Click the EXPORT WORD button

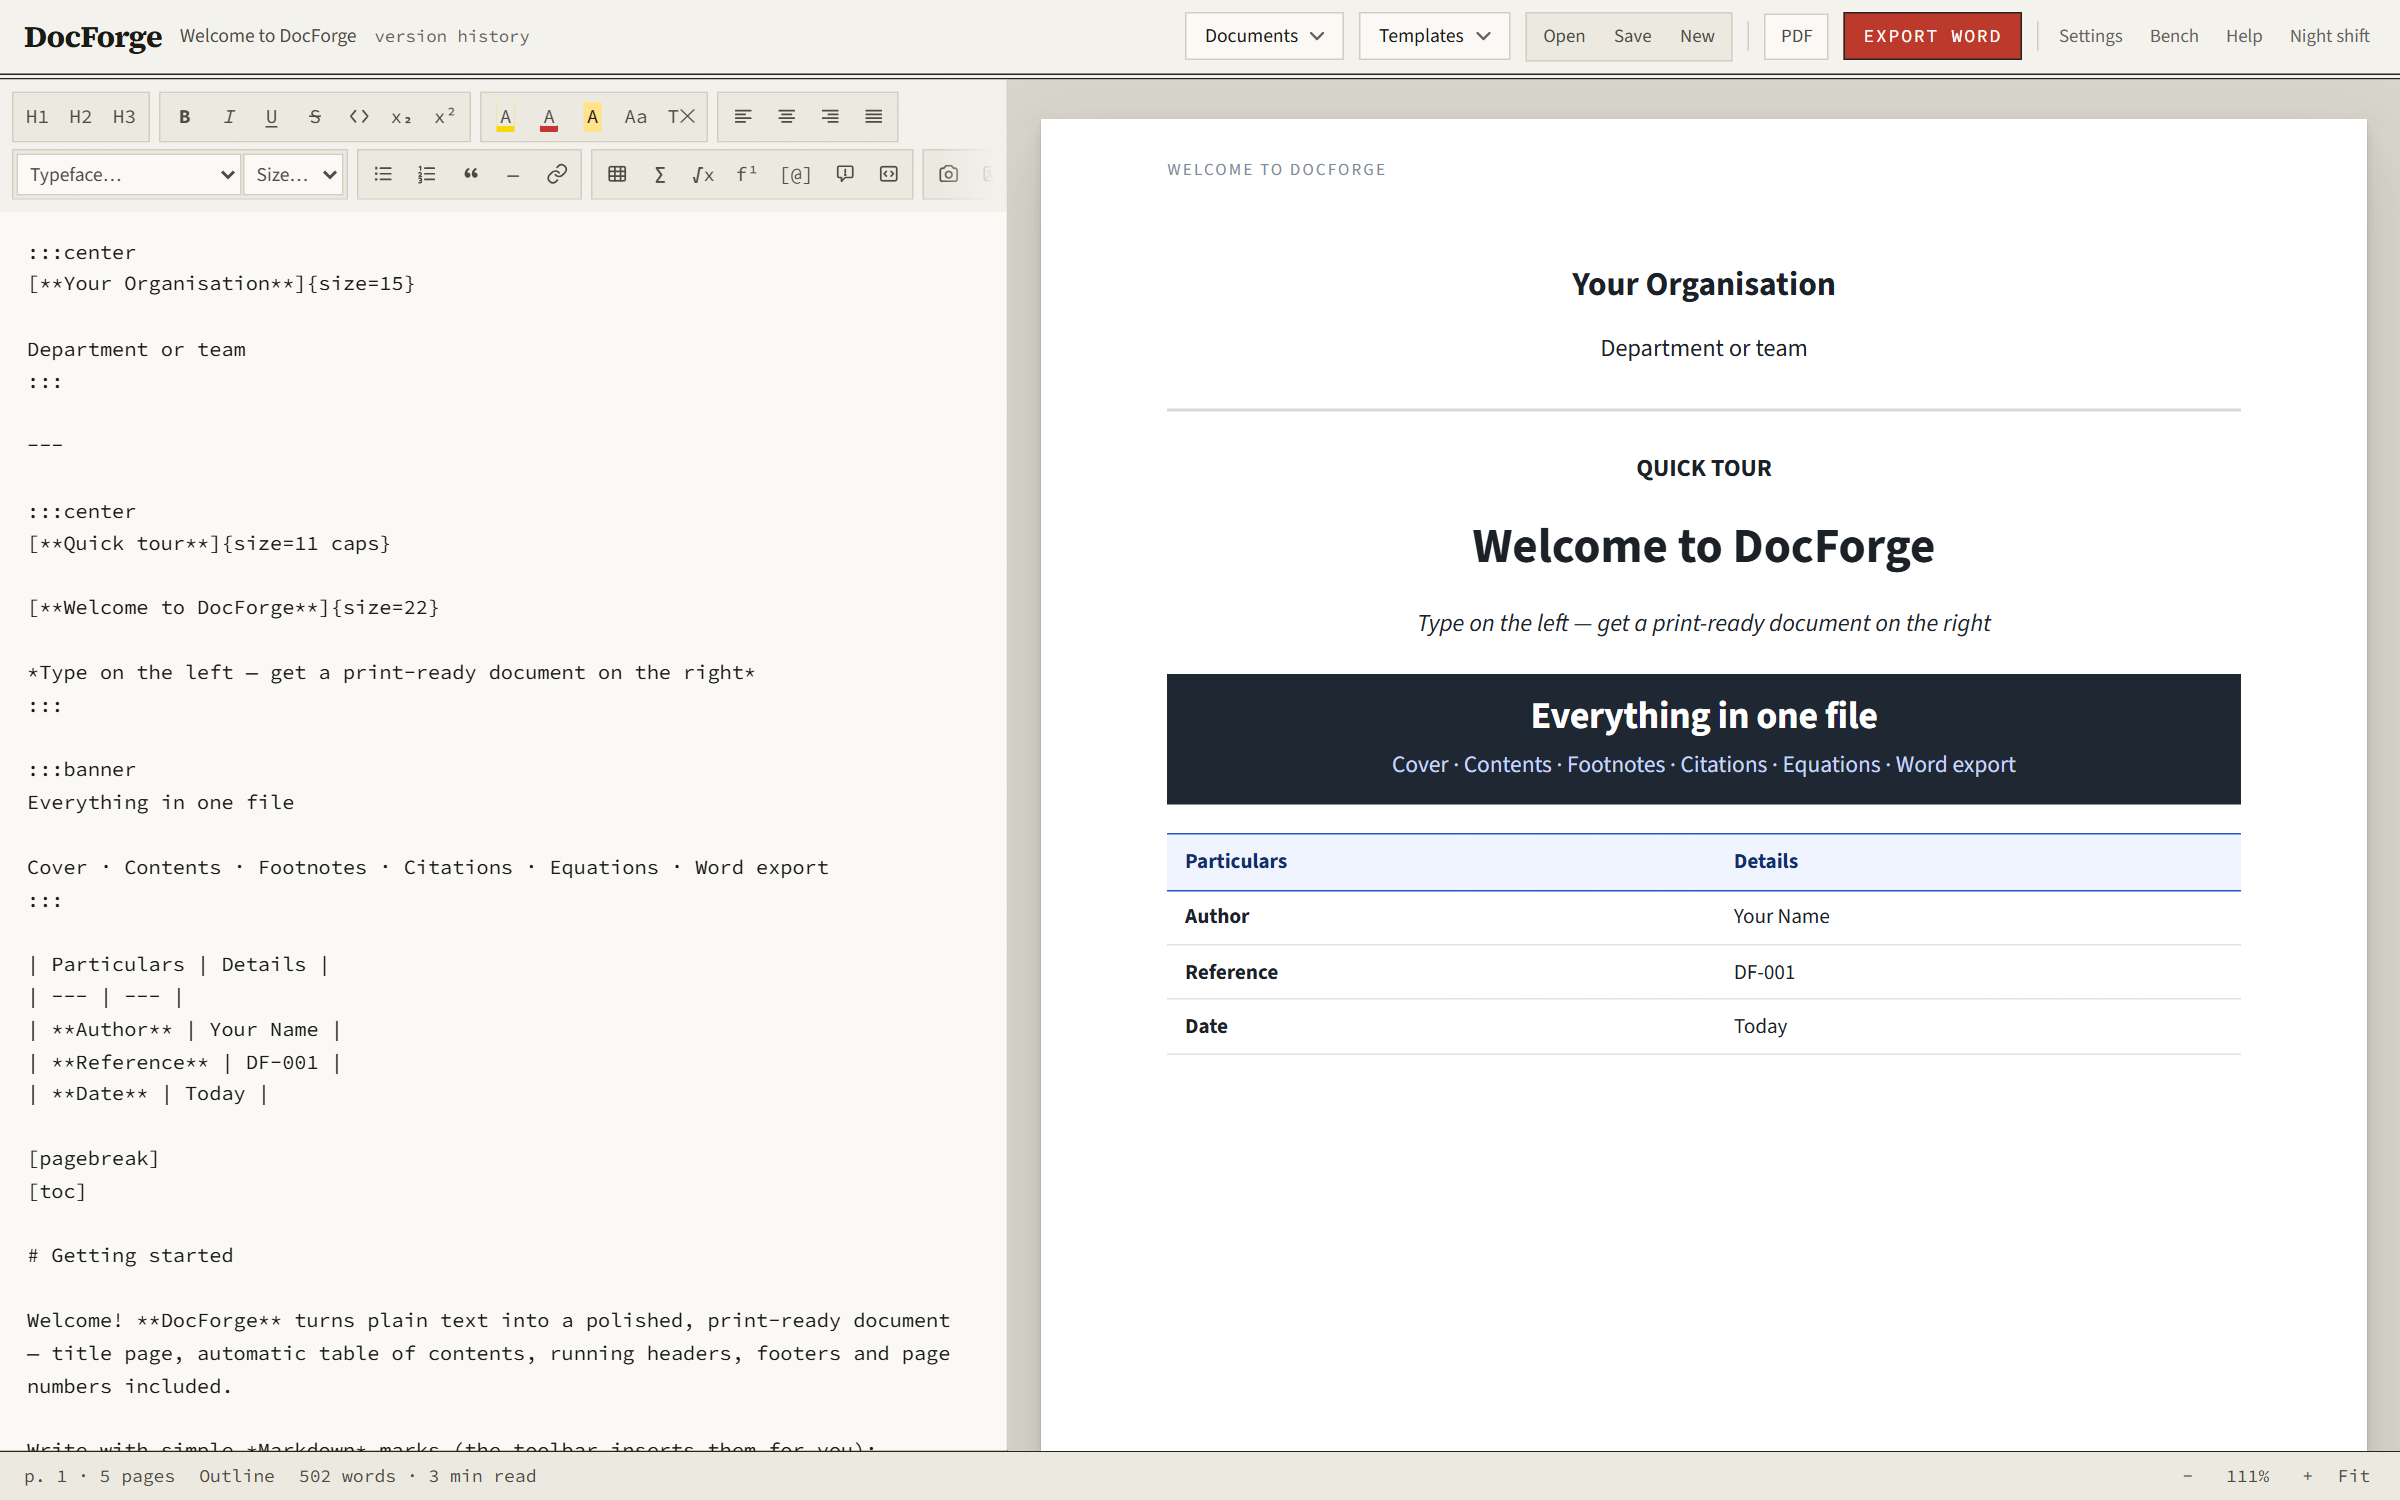(1932, 36)
